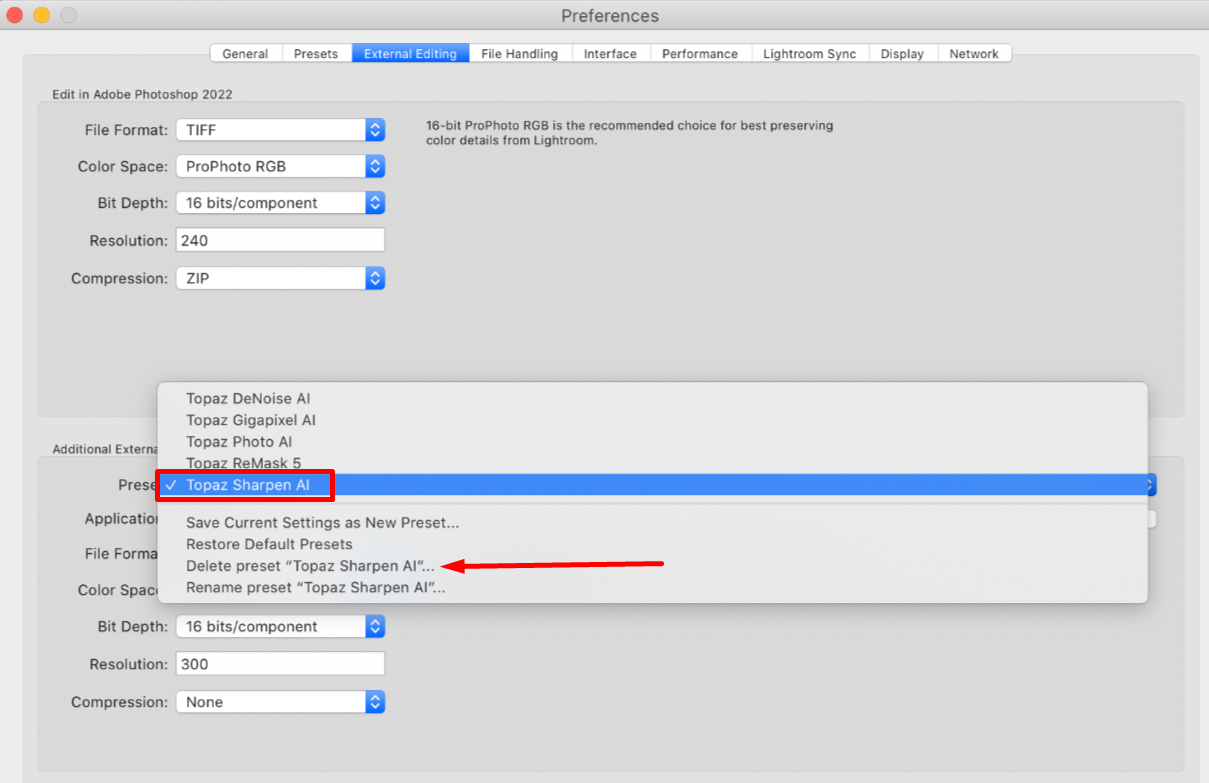The image size is (1209, 783).
Task: Open the Performance tab
Action: pyautogui.click(x=700, y=54)
